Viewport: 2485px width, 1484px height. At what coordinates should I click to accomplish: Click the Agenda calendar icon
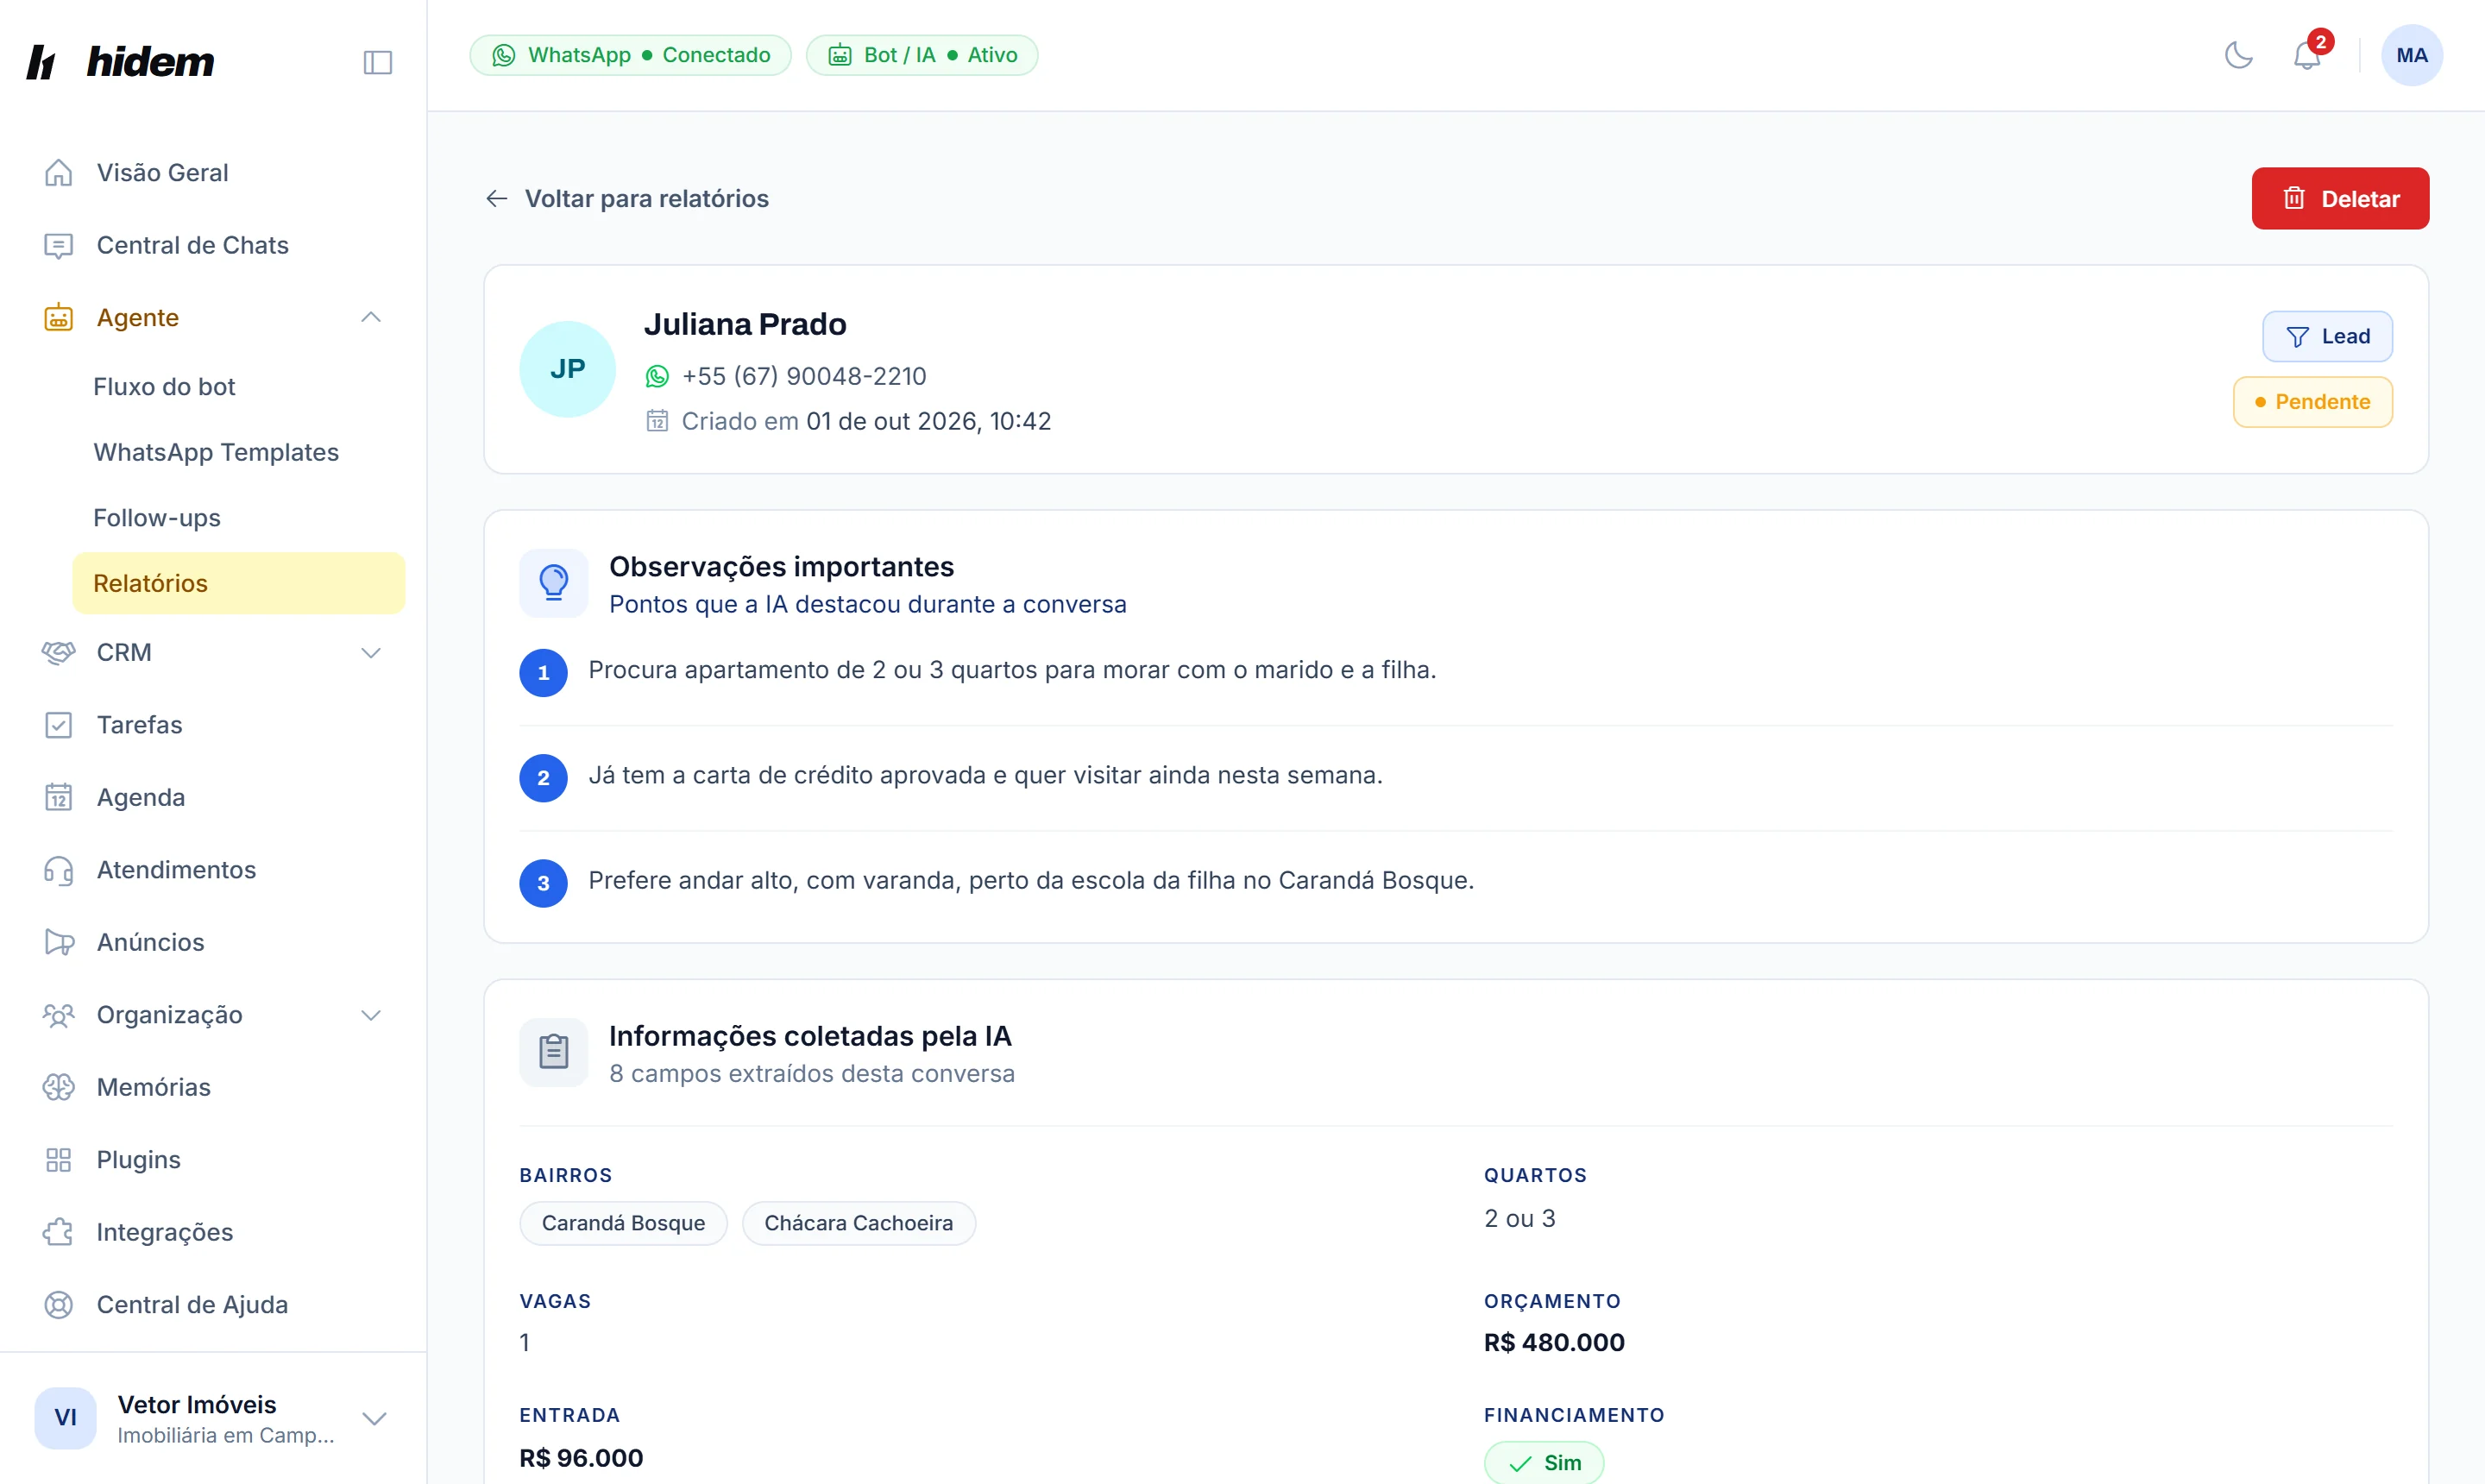pos(58,797)
